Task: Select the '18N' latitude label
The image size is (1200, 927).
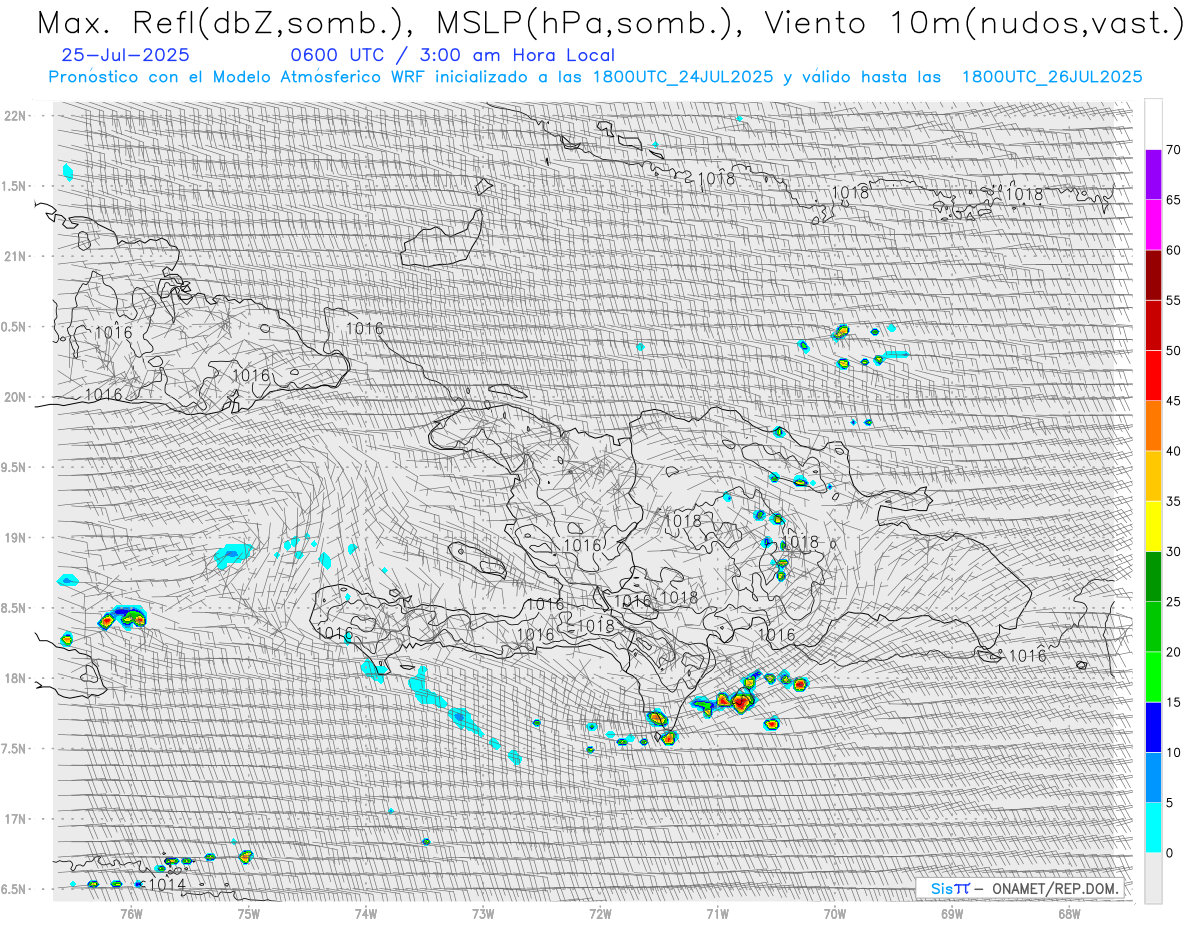Action: click(15, 678)
